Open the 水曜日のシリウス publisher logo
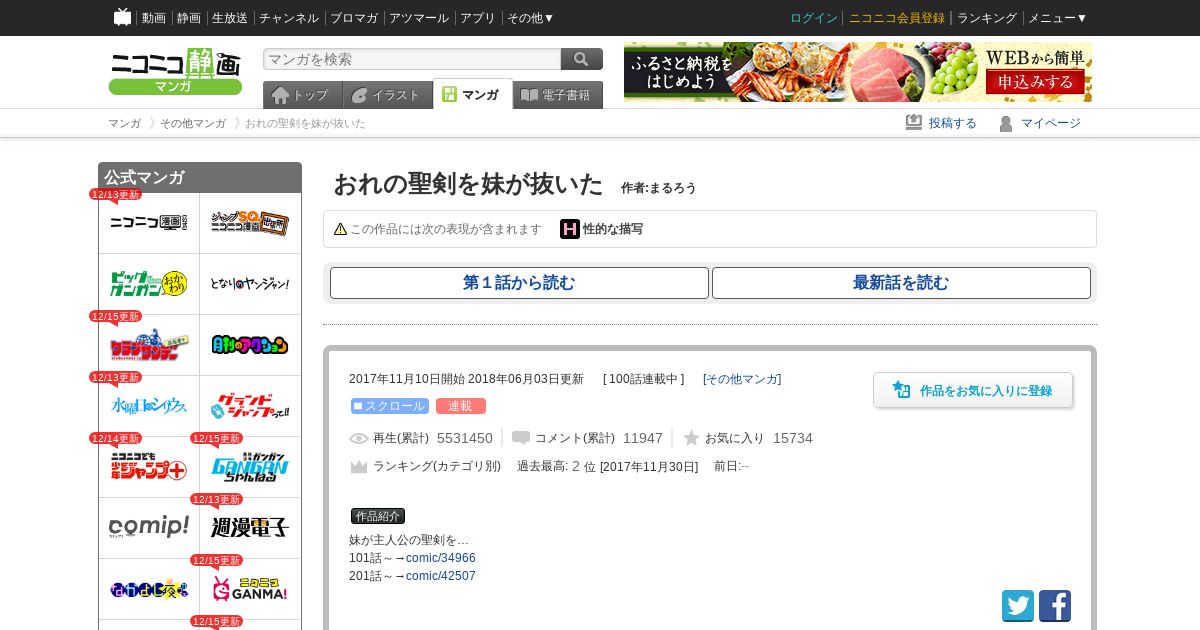Image resolution: width=1200 pixels, height=630 pixels. [149, 406]
